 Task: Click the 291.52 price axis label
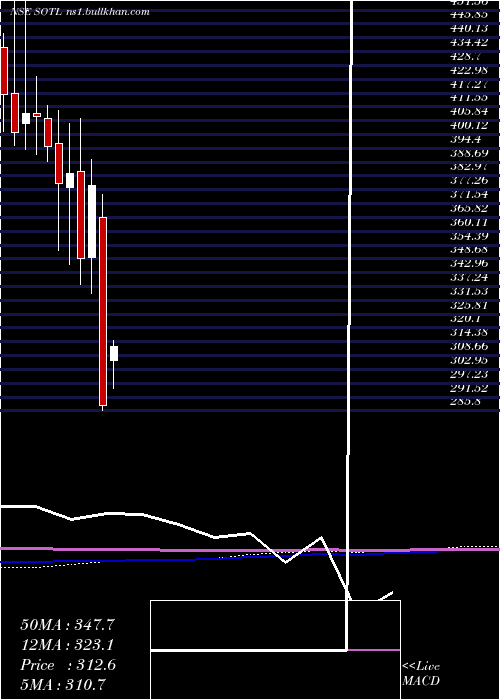(469, 388)
